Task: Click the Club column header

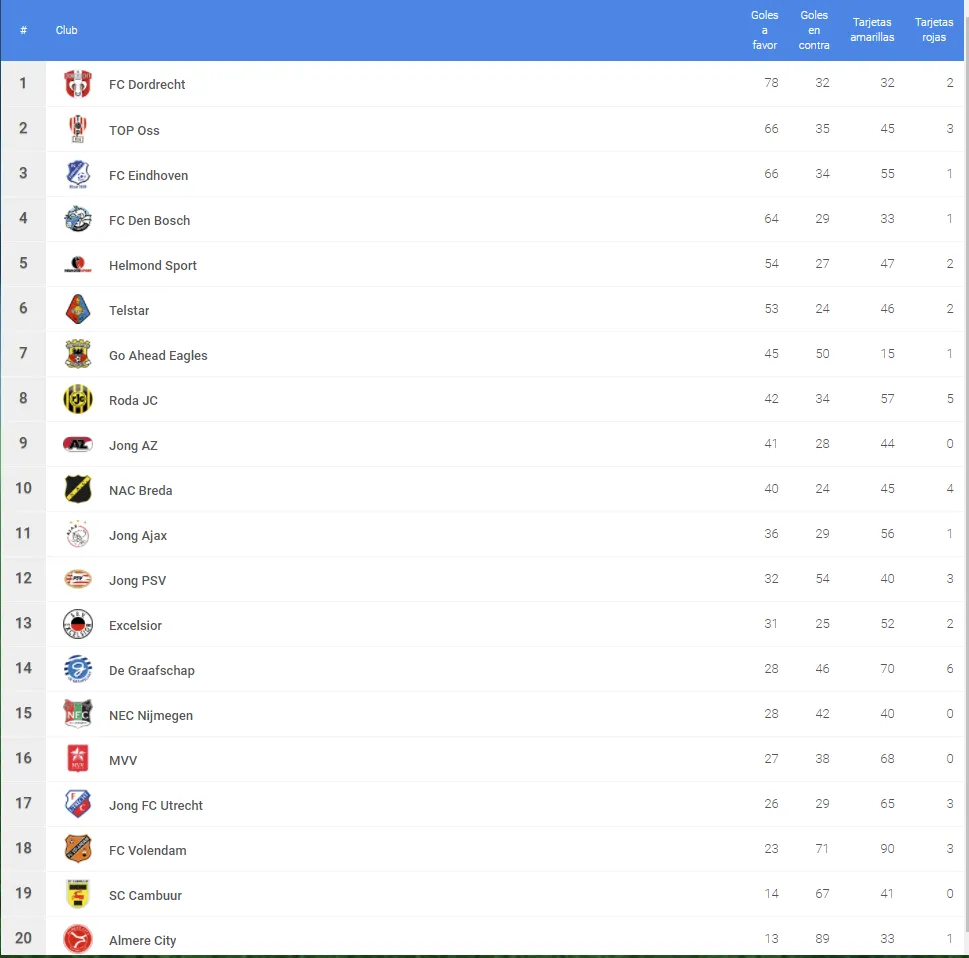Action: [66, 30]
